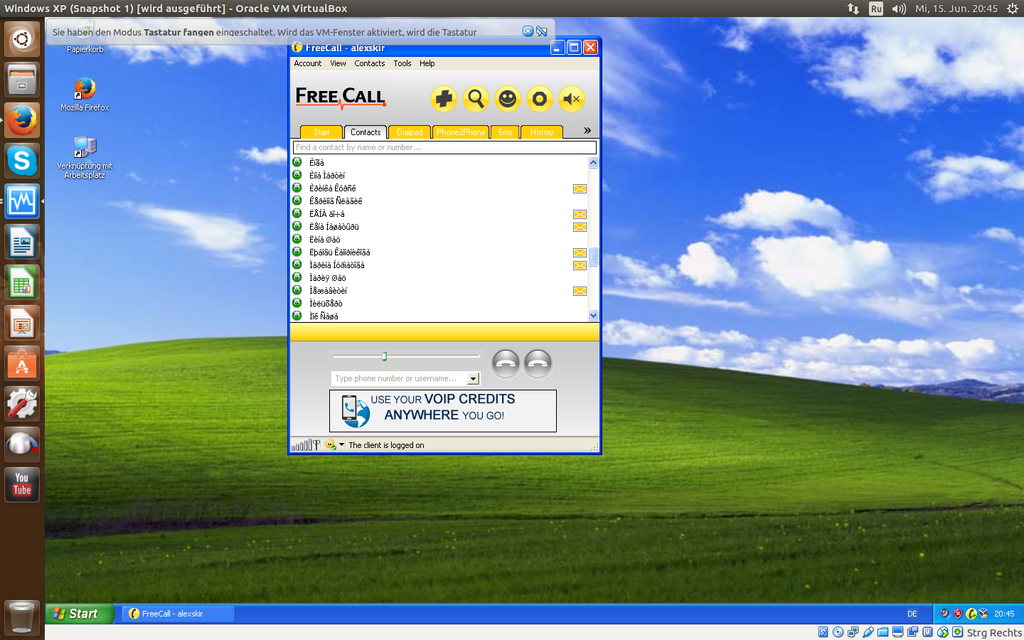Click the smiley face icon in FreeCall
1024x640 pixels.
coord(507,99)
